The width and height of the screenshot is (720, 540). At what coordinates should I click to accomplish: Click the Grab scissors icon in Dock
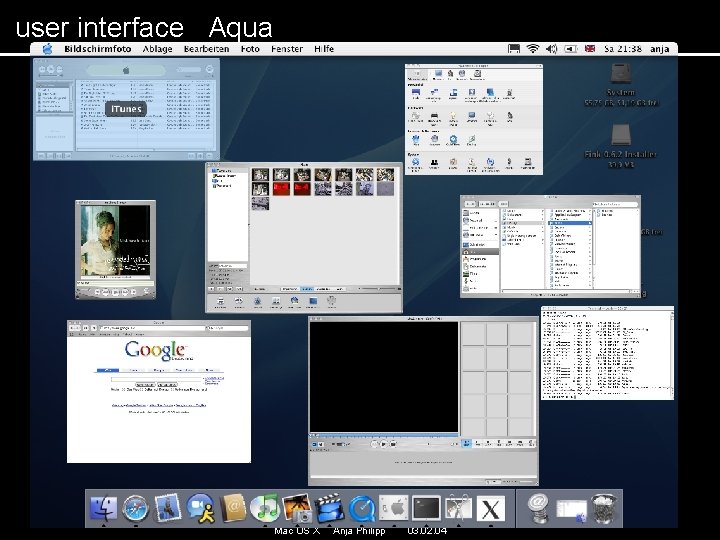(458, 508)
